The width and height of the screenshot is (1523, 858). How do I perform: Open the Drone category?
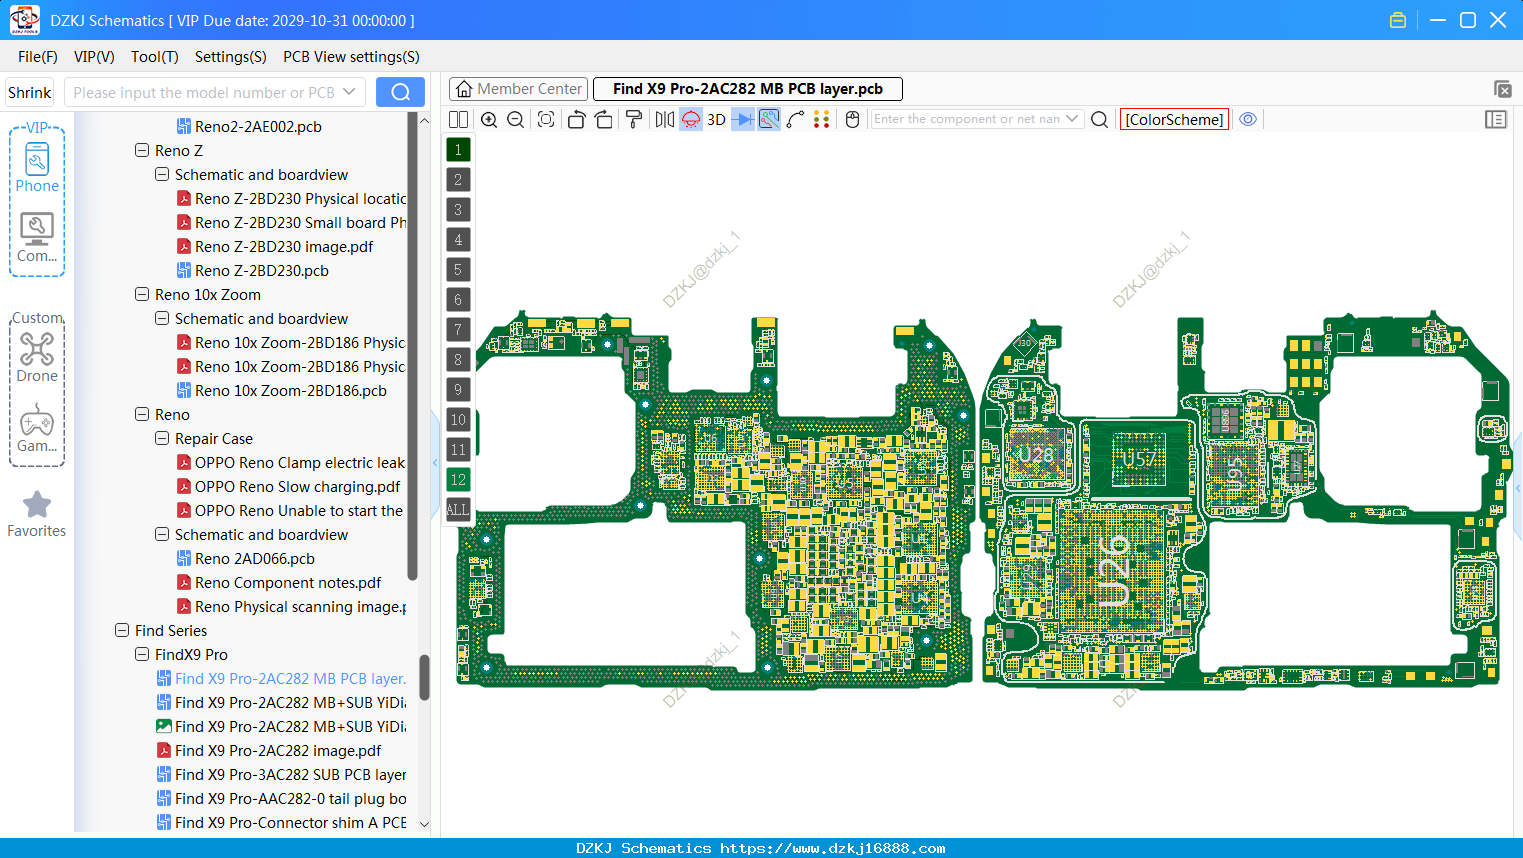pyautogui.click(x=37, y=357)
